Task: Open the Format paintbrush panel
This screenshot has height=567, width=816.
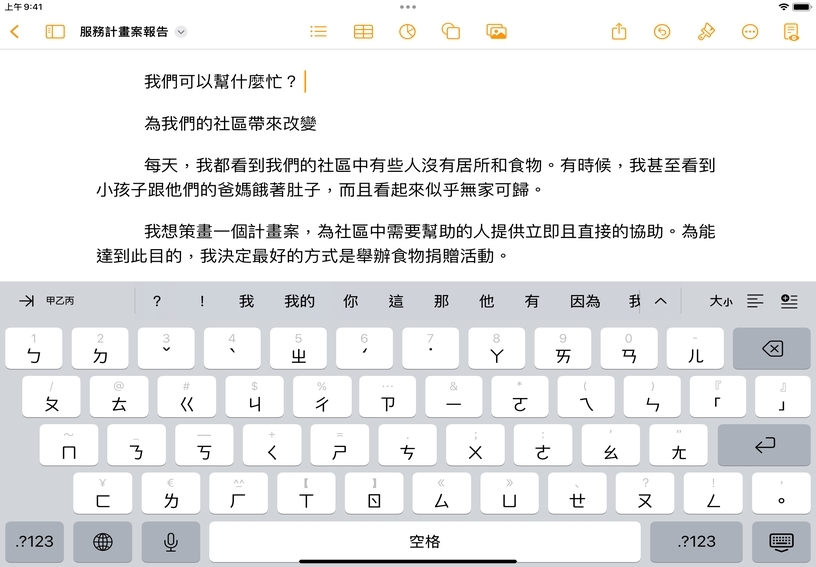Action: click(x=706, y=32)
